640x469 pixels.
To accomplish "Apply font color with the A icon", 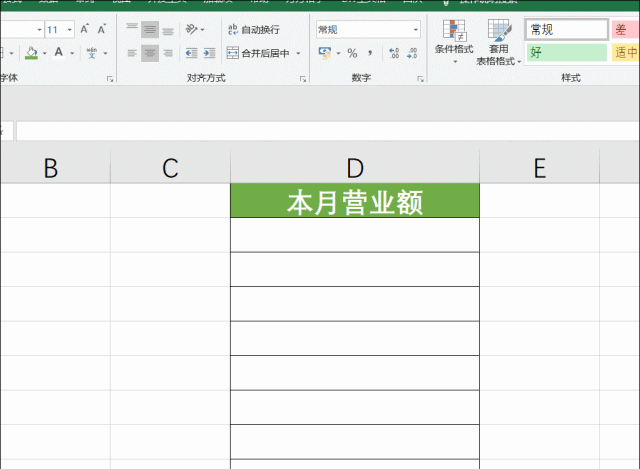I will 59,53.
